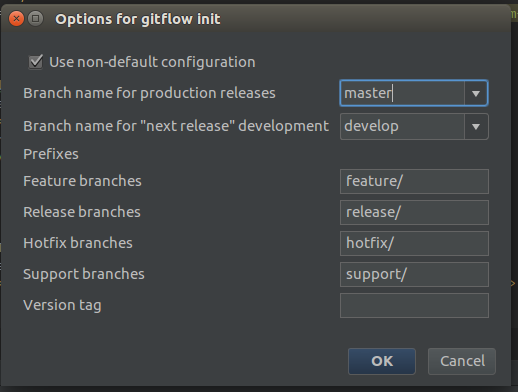Click the 'Feature branches' label
Image resolution: width=518 pixels, height=392 pixels.
click(x=82, y=181)
